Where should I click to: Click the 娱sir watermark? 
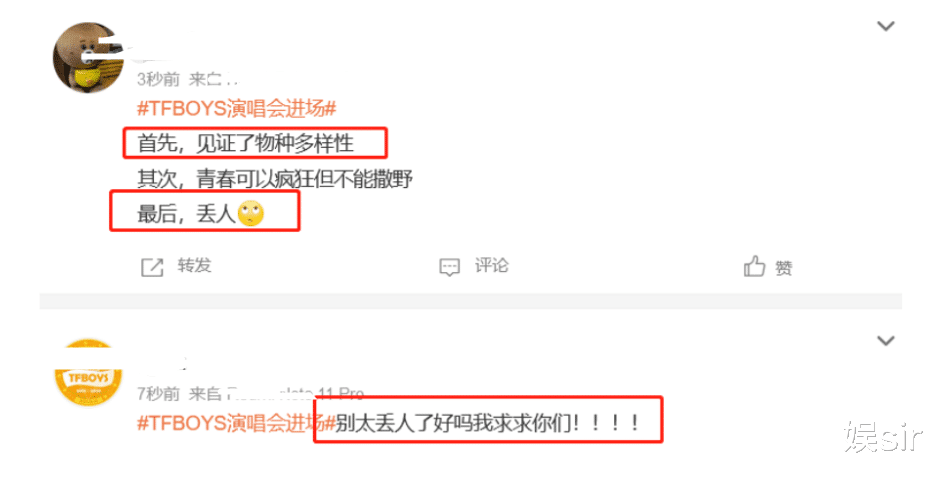[882, 436]
